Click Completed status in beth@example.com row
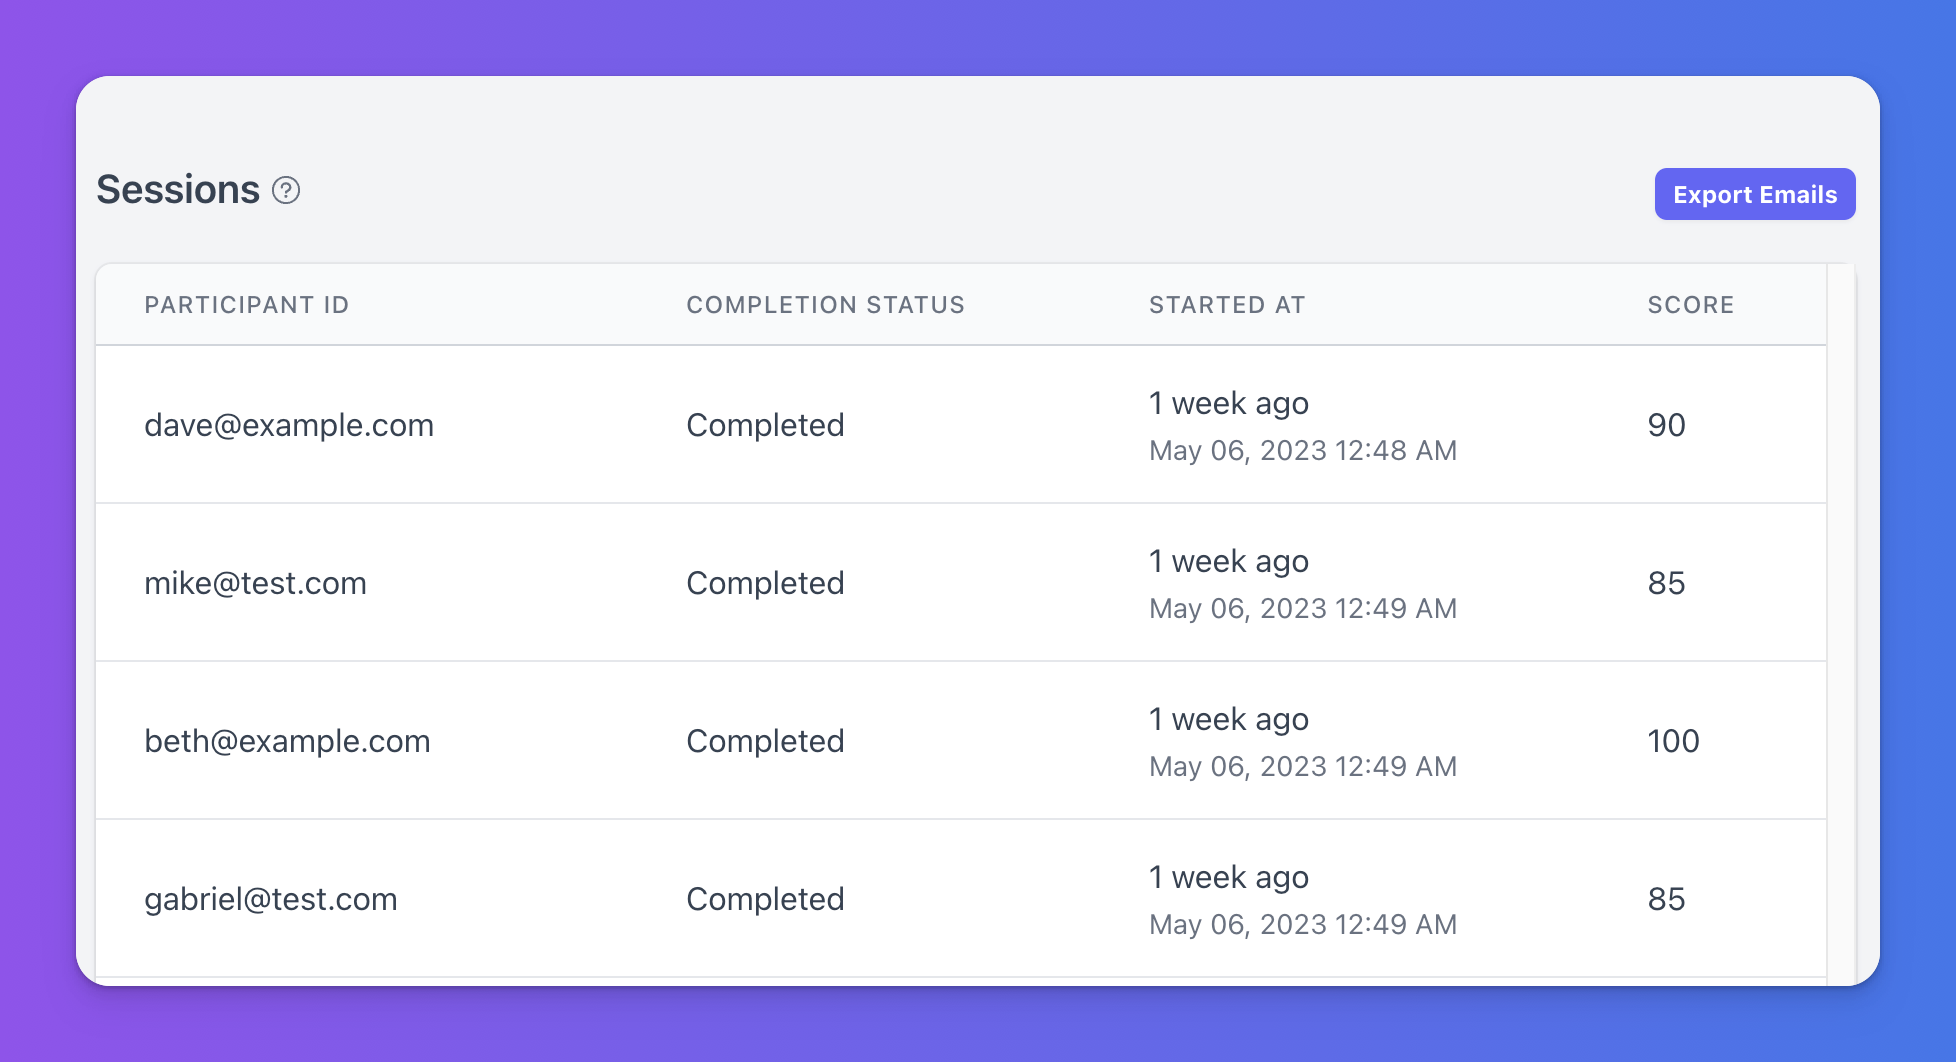Viewport: 1956px width, 1062px height. (x=765, y=741)
